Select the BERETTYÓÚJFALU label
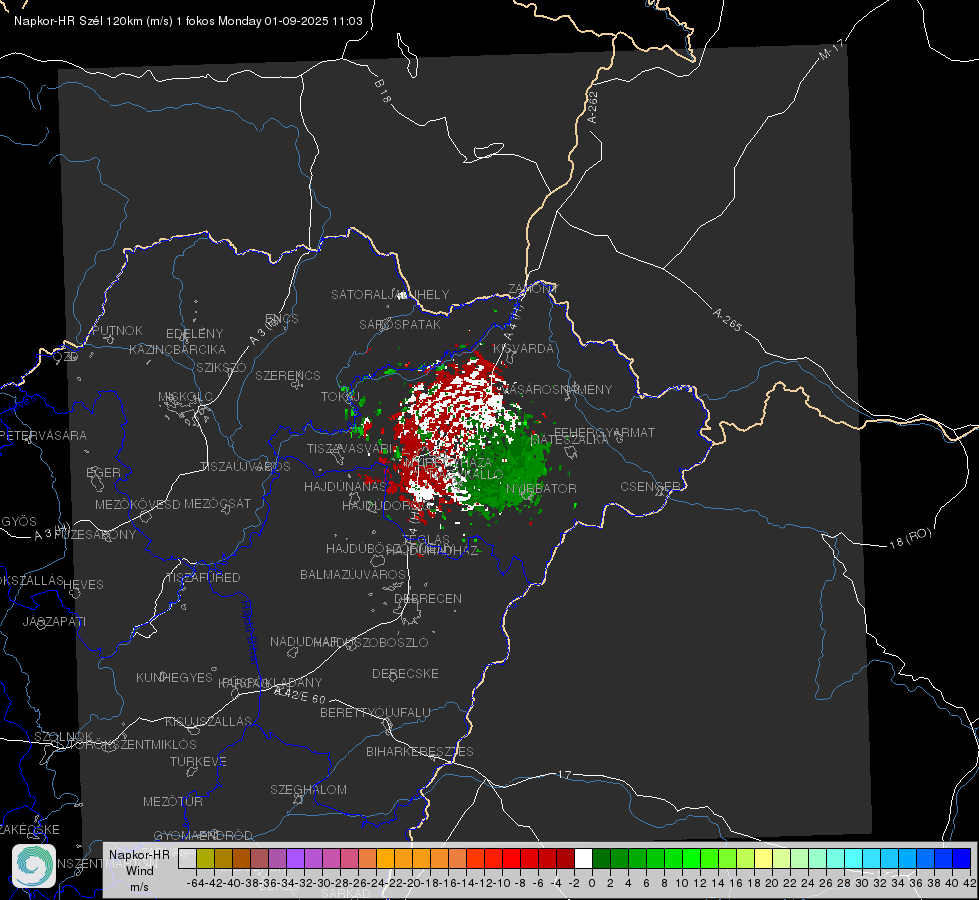Screen dimensions: 979x900 [375, 712]
